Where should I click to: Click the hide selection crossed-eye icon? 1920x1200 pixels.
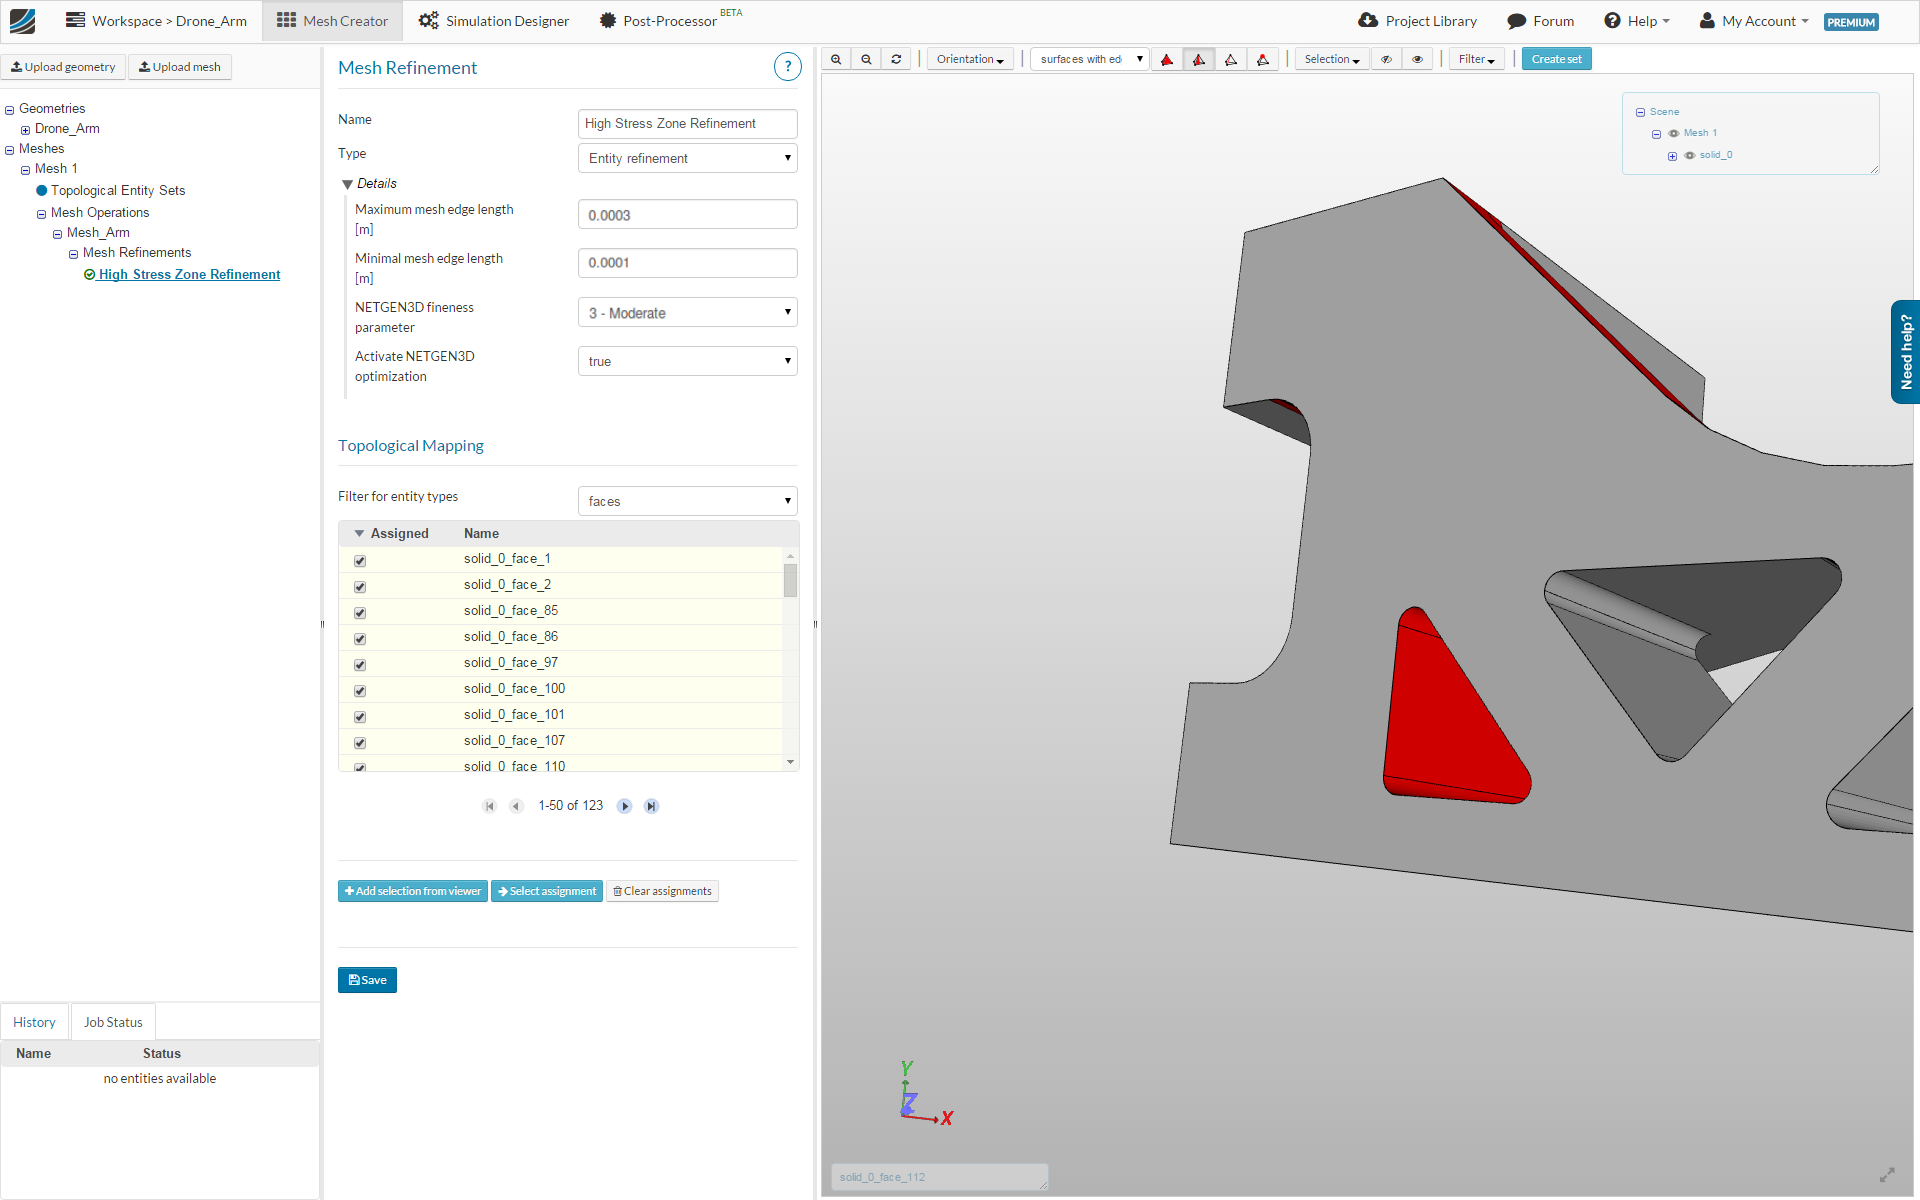tap(1386, 60)
